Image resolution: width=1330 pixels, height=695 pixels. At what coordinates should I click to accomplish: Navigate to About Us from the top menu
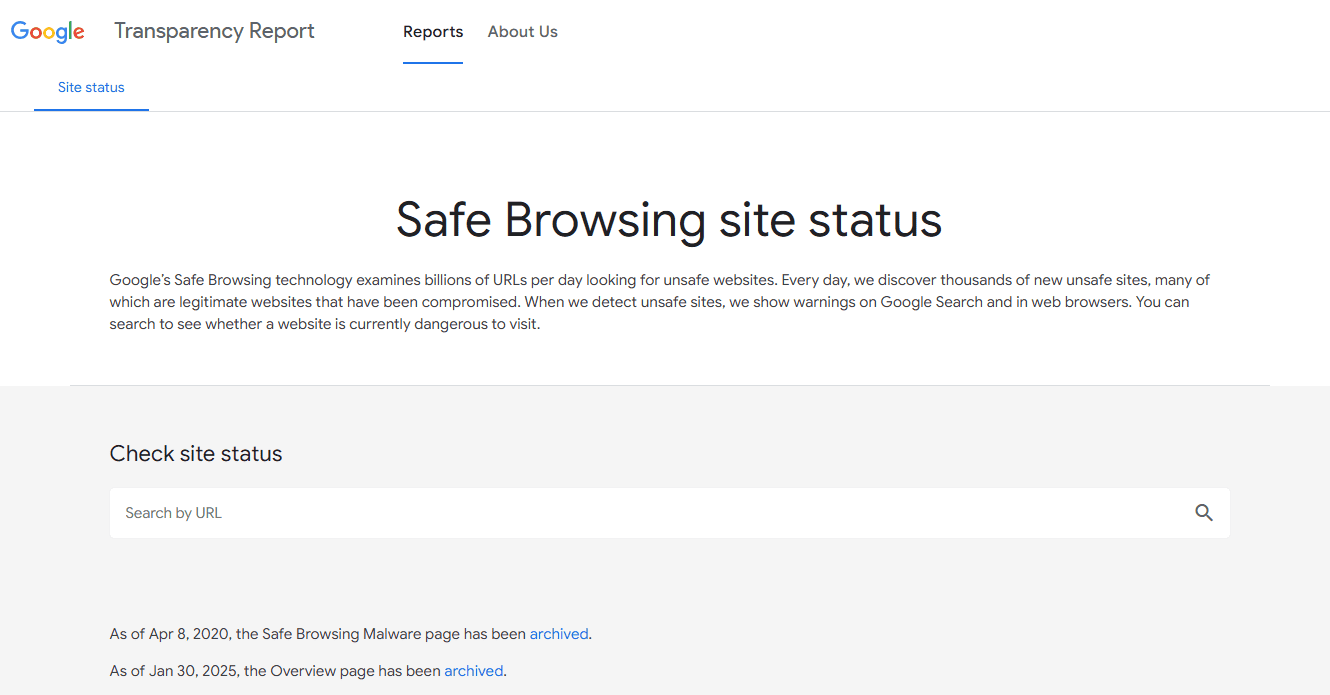click(522, 31)
